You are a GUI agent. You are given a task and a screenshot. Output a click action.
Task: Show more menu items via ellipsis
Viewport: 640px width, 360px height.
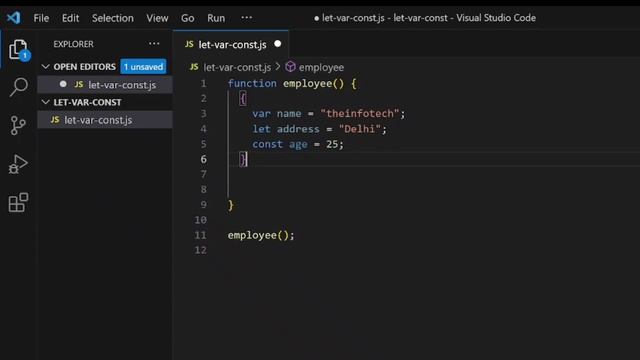pos(247,18)
